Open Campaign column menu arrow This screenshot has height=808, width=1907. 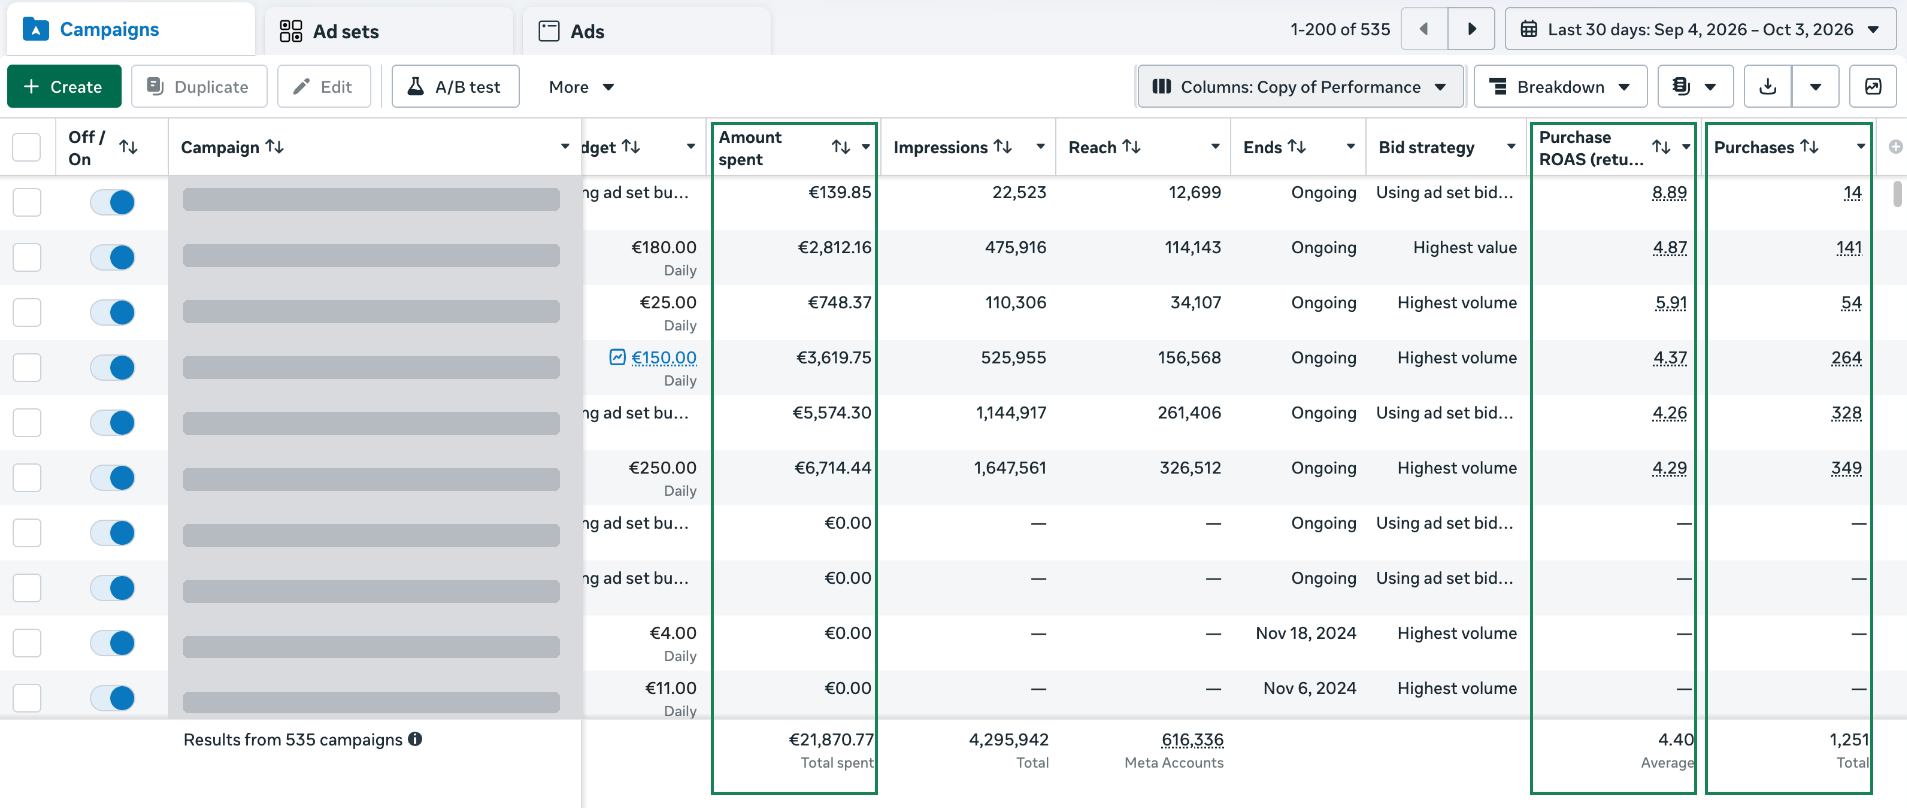[565, 147]
